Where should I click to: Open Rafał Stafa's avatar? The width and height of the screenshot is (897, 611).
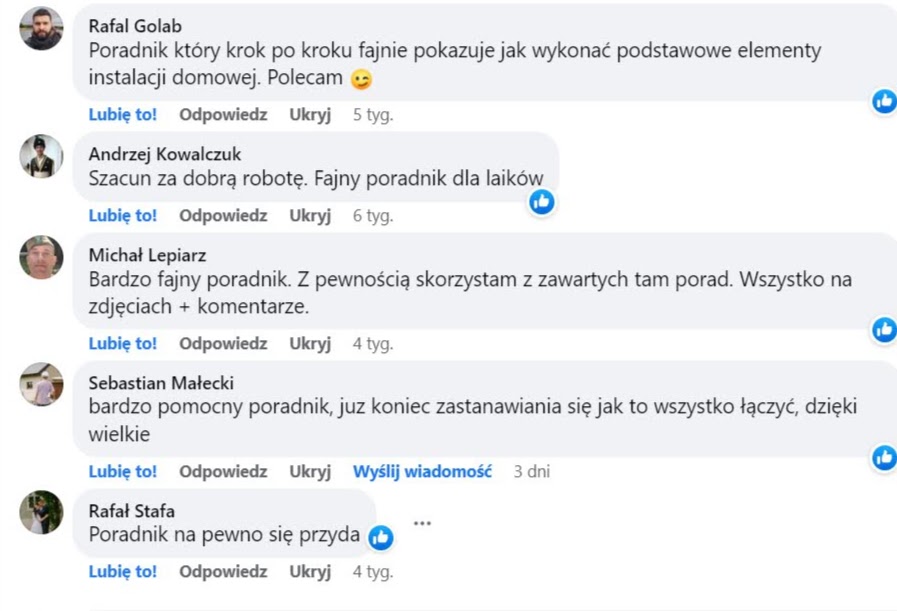click(42, 513)
